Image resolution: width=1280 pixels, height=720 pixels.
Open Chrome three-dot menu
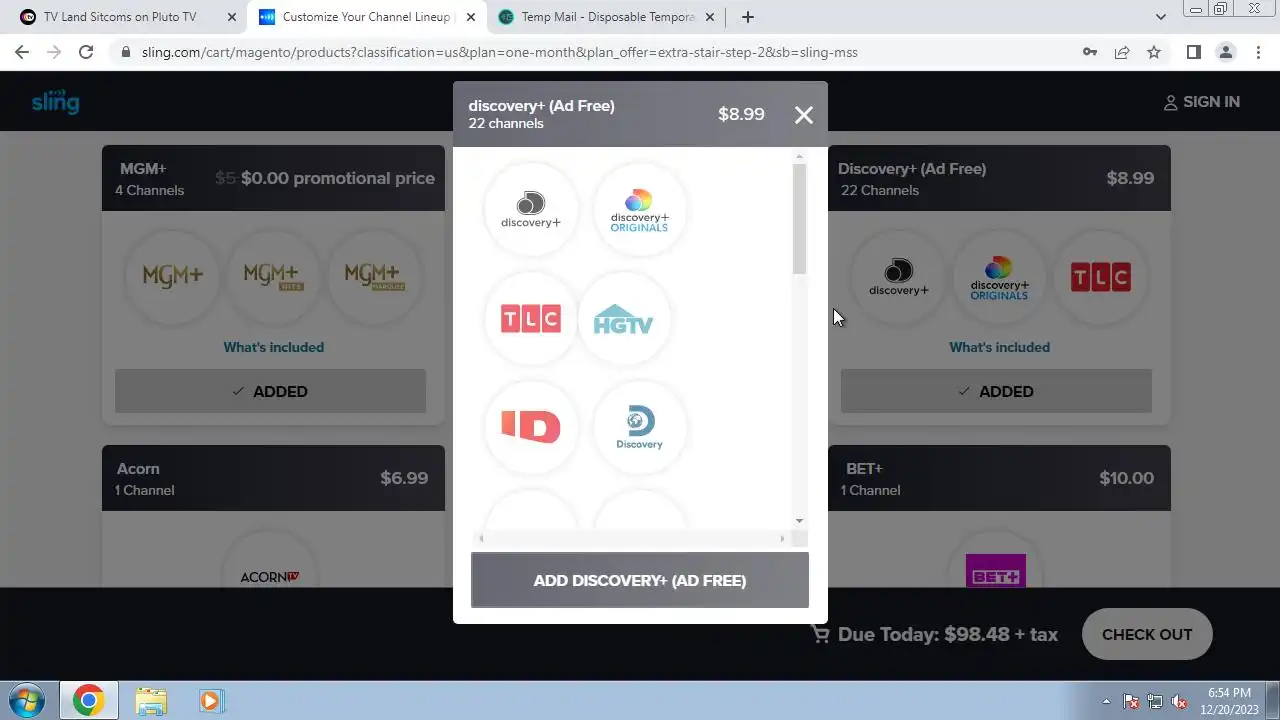[x=1258, y=52]
